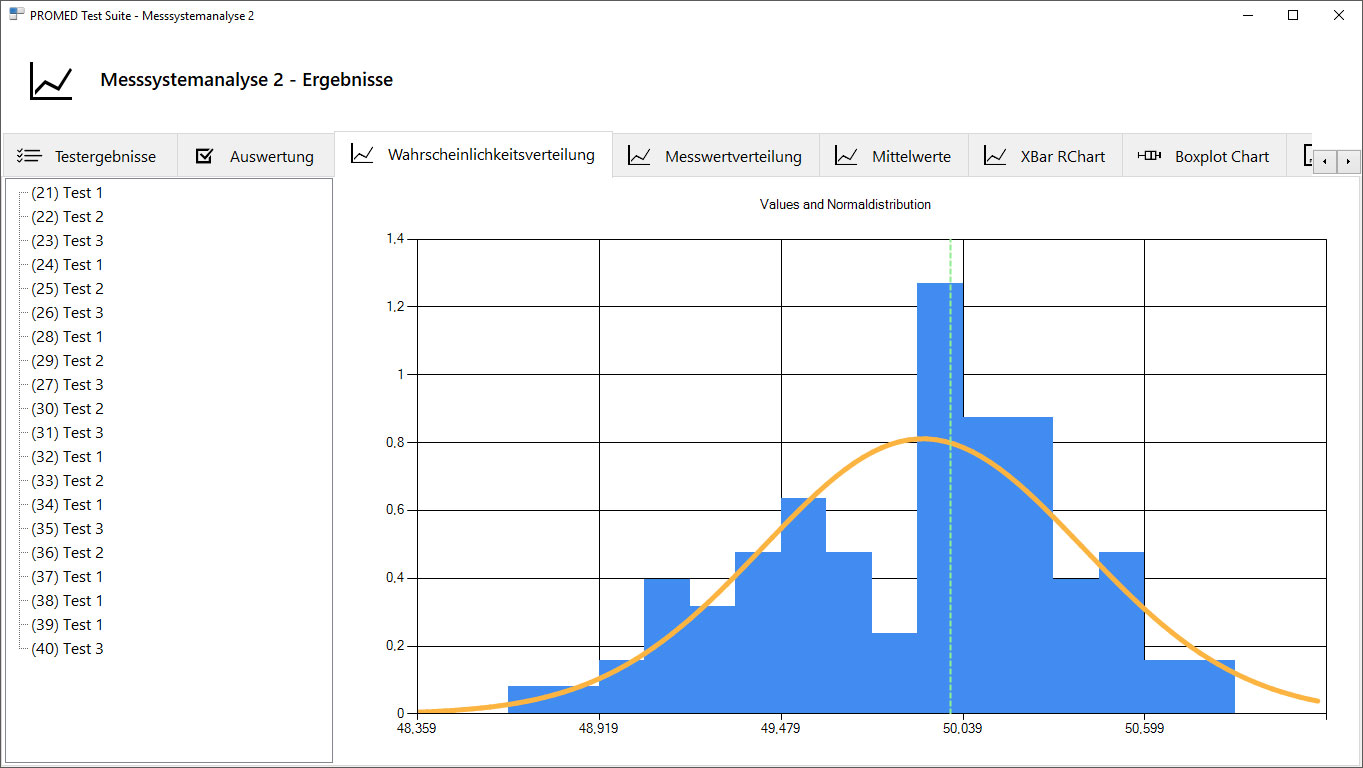Viewport: 1363px width, 768px height.
Task: Click the PROMED app icon in title bar
Action: [x=16, y=15]
